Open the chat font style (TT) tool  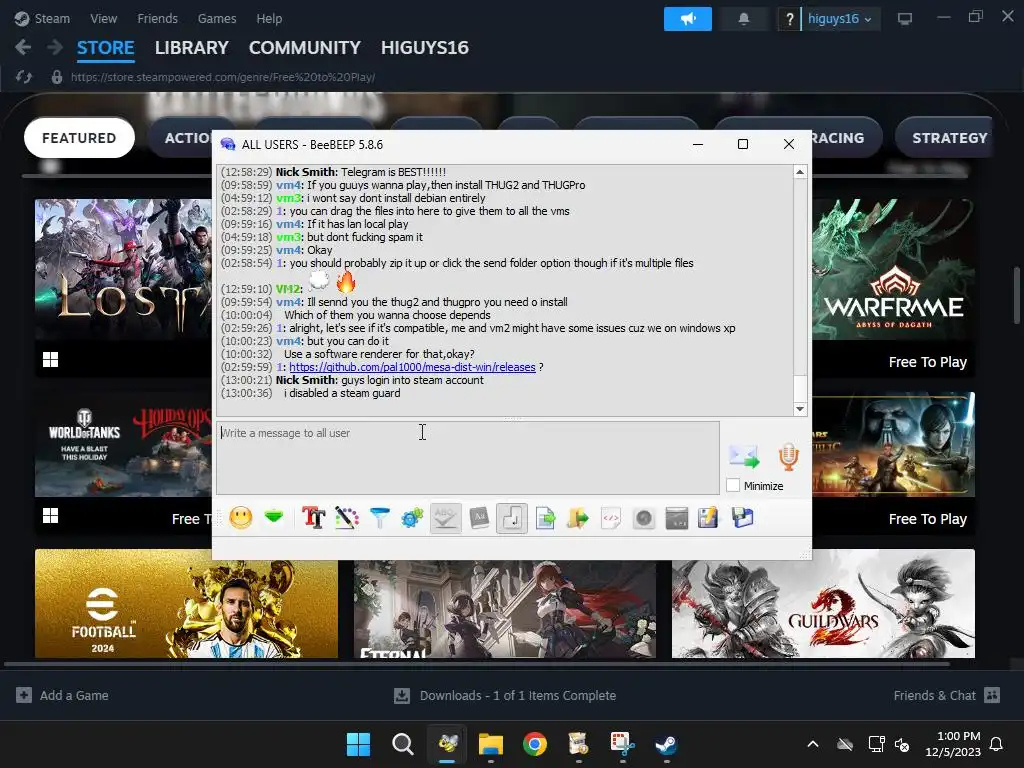click(x=313, y=518)
